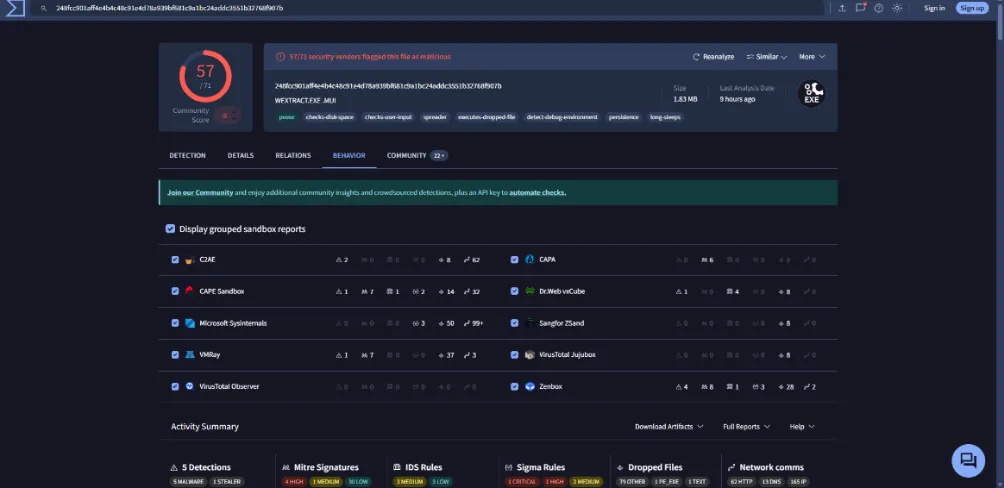Click the Sangfor ZSand logo icon
The image size is (1004, 488).
[530, 323]
